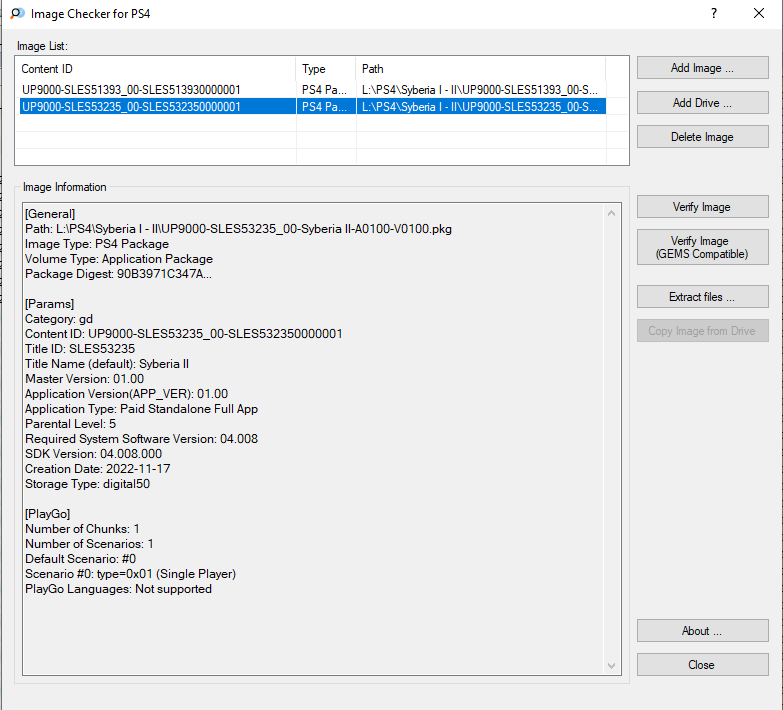Click the Default Scenario: #0 line
This screenshot has width=783, height=710.
coord(80,558)
